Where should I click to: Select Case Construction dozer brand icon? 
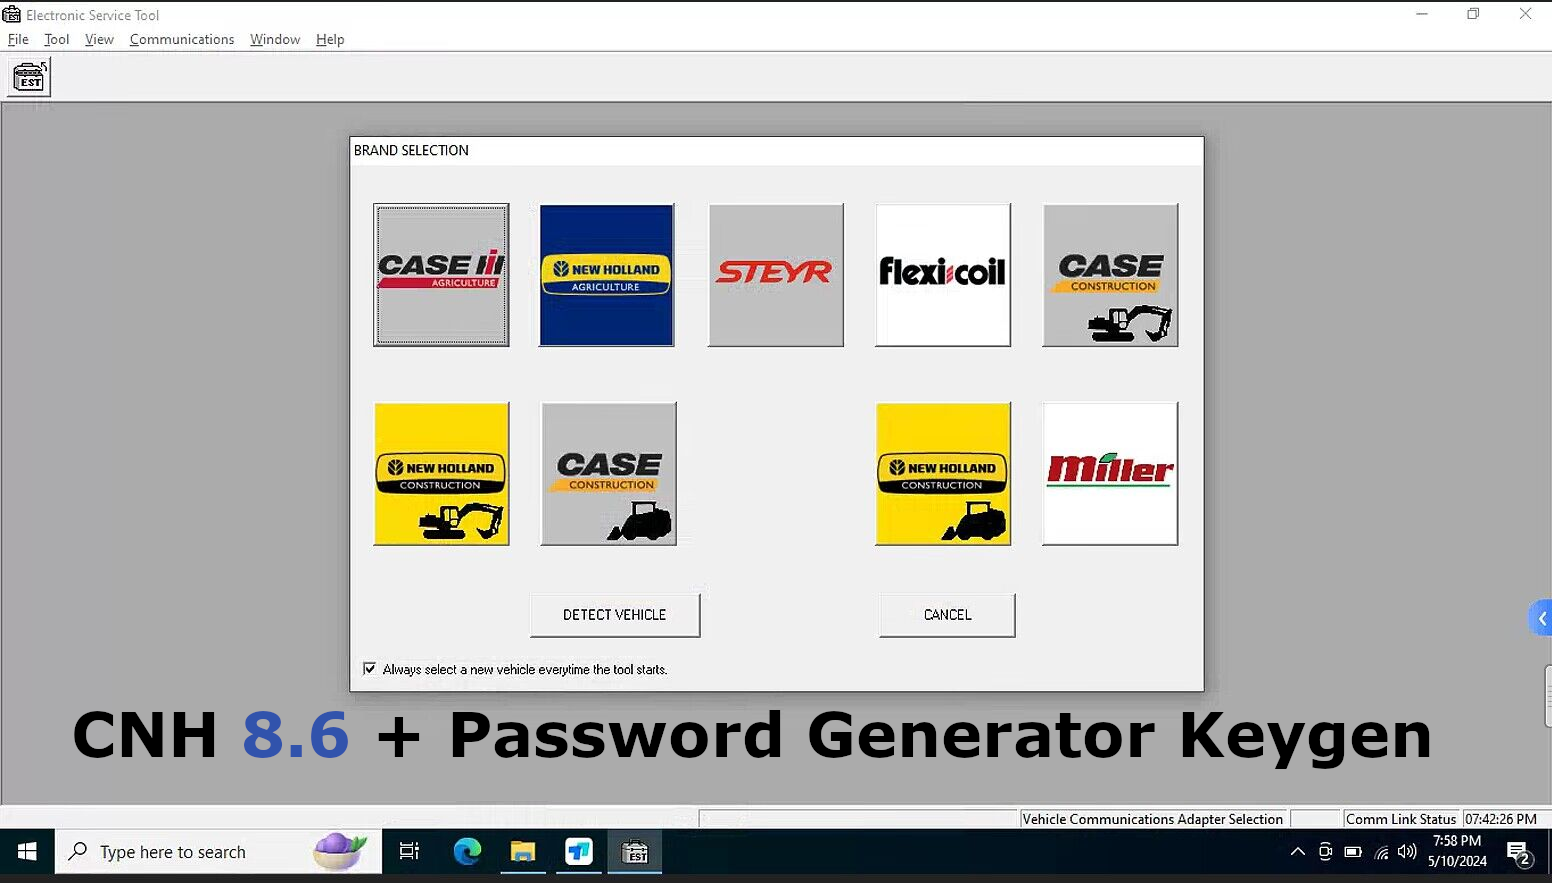[608, 474]
